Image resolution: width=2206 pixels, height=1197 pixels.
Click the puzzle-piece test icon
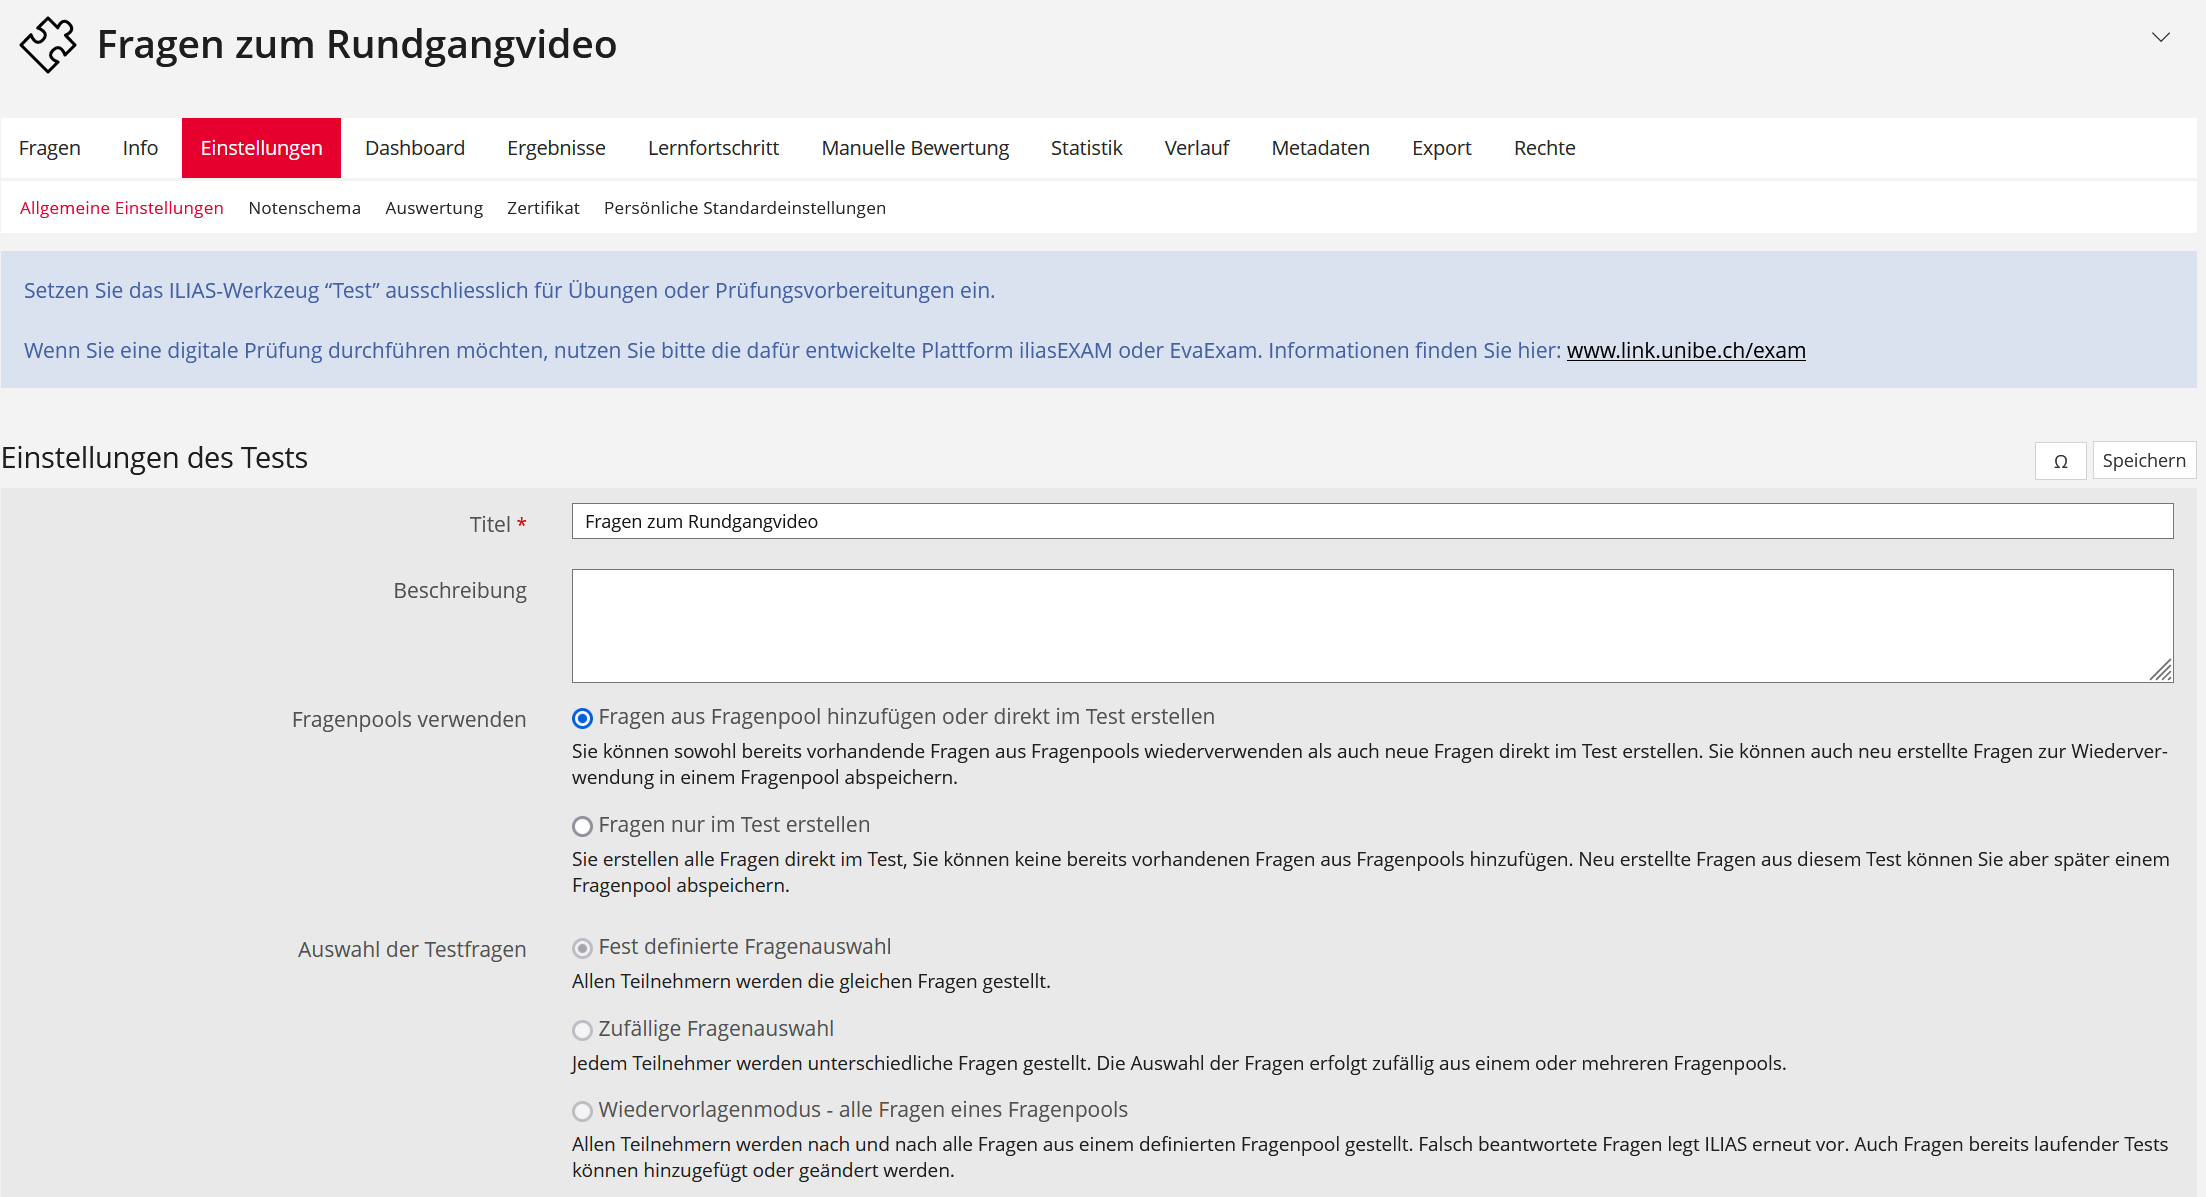coord(48,45)
